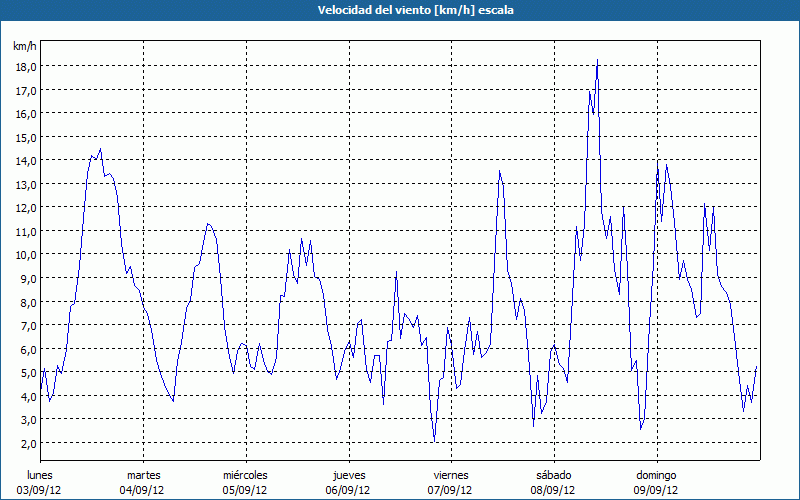
Task: Select the lunes 03/09/12 date label
Action: (39, 483)
